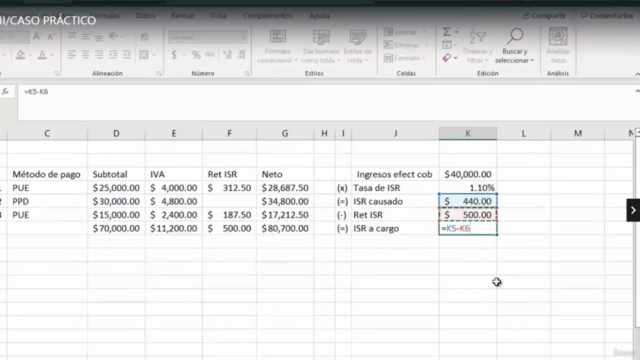
Task: Open Dar formato como tabla
Action: pyautogui.click(x=321, y=46)
